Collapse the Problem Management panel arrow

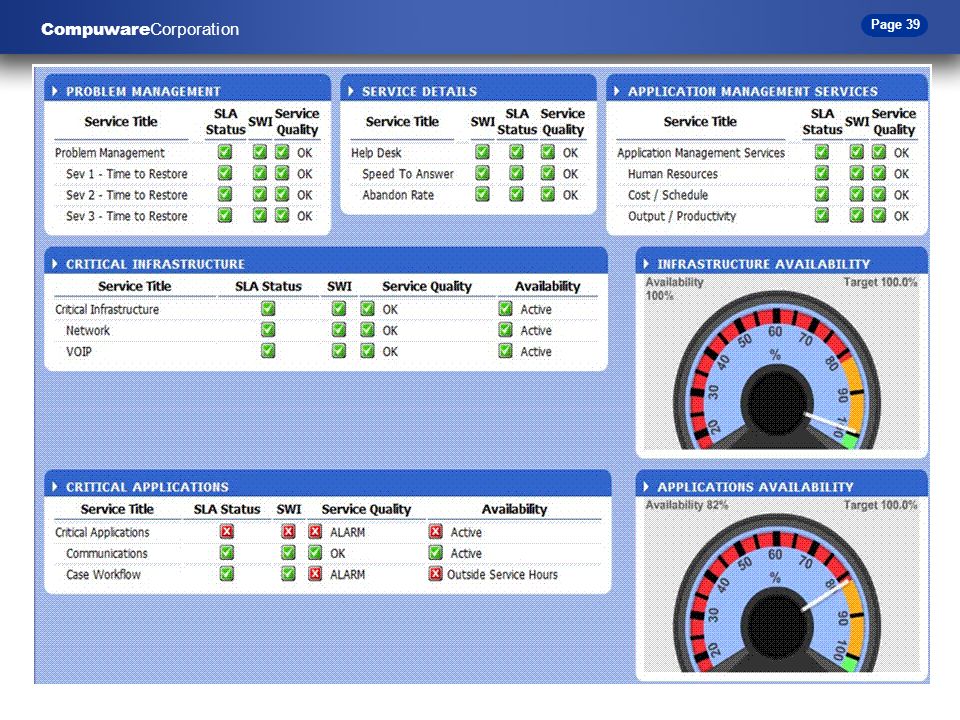pyautogui.click(x=55, y=91)
